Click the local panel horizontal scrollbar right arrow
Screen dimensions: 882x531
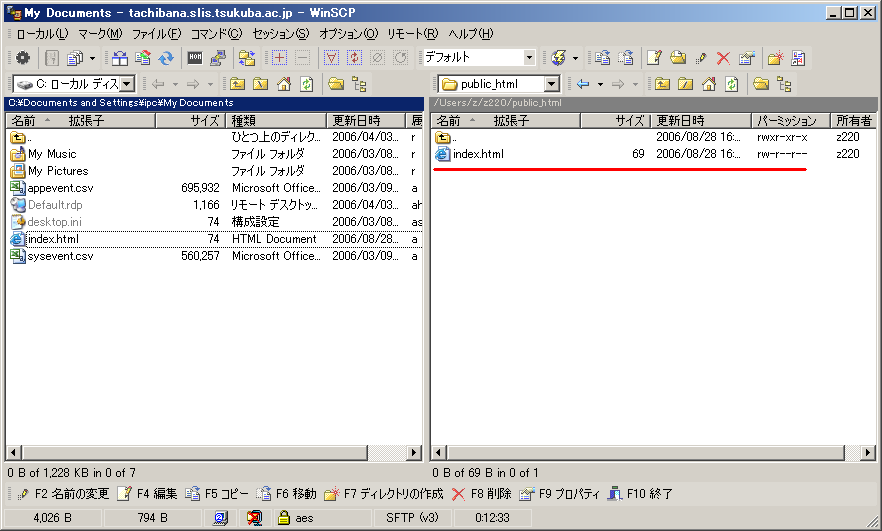pyautogui.click(x=415, y=452)
